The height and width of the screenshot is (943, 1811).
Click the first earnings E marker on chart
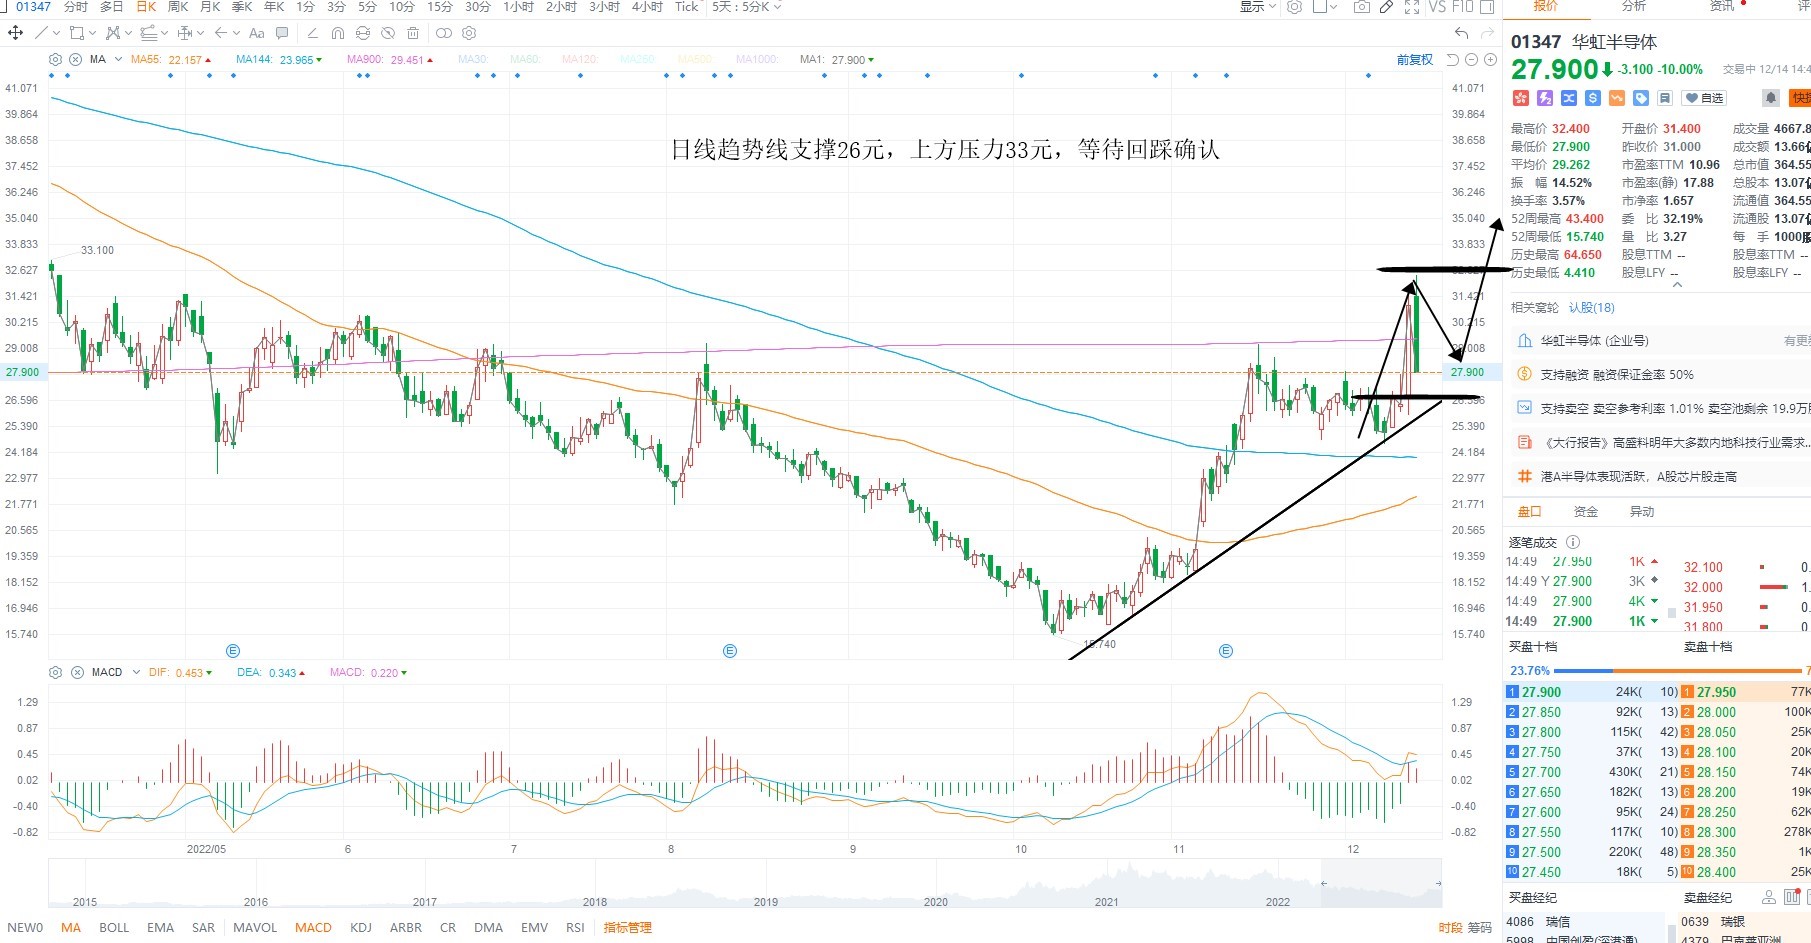pos(233,651)
